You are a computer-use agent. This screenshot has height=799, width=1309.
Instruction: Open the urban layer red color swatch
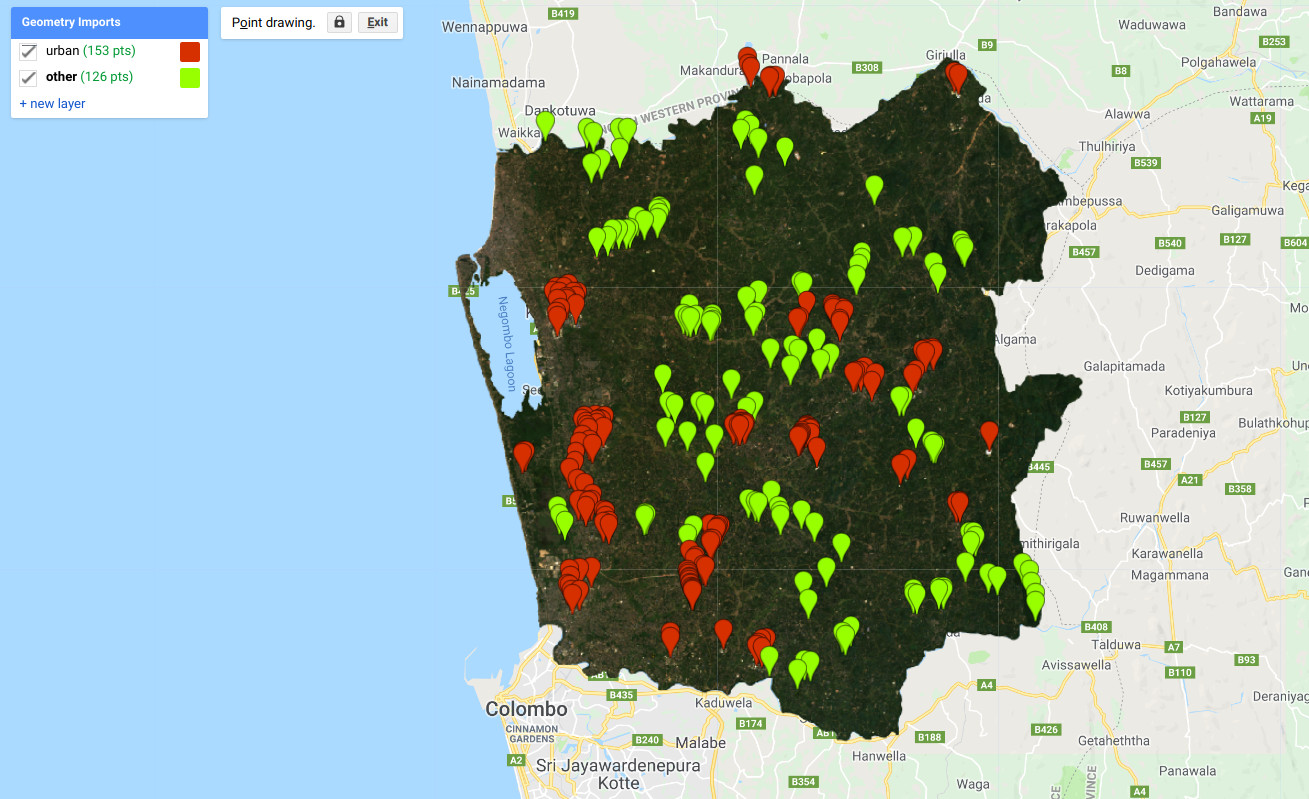[x=189, y=51]
